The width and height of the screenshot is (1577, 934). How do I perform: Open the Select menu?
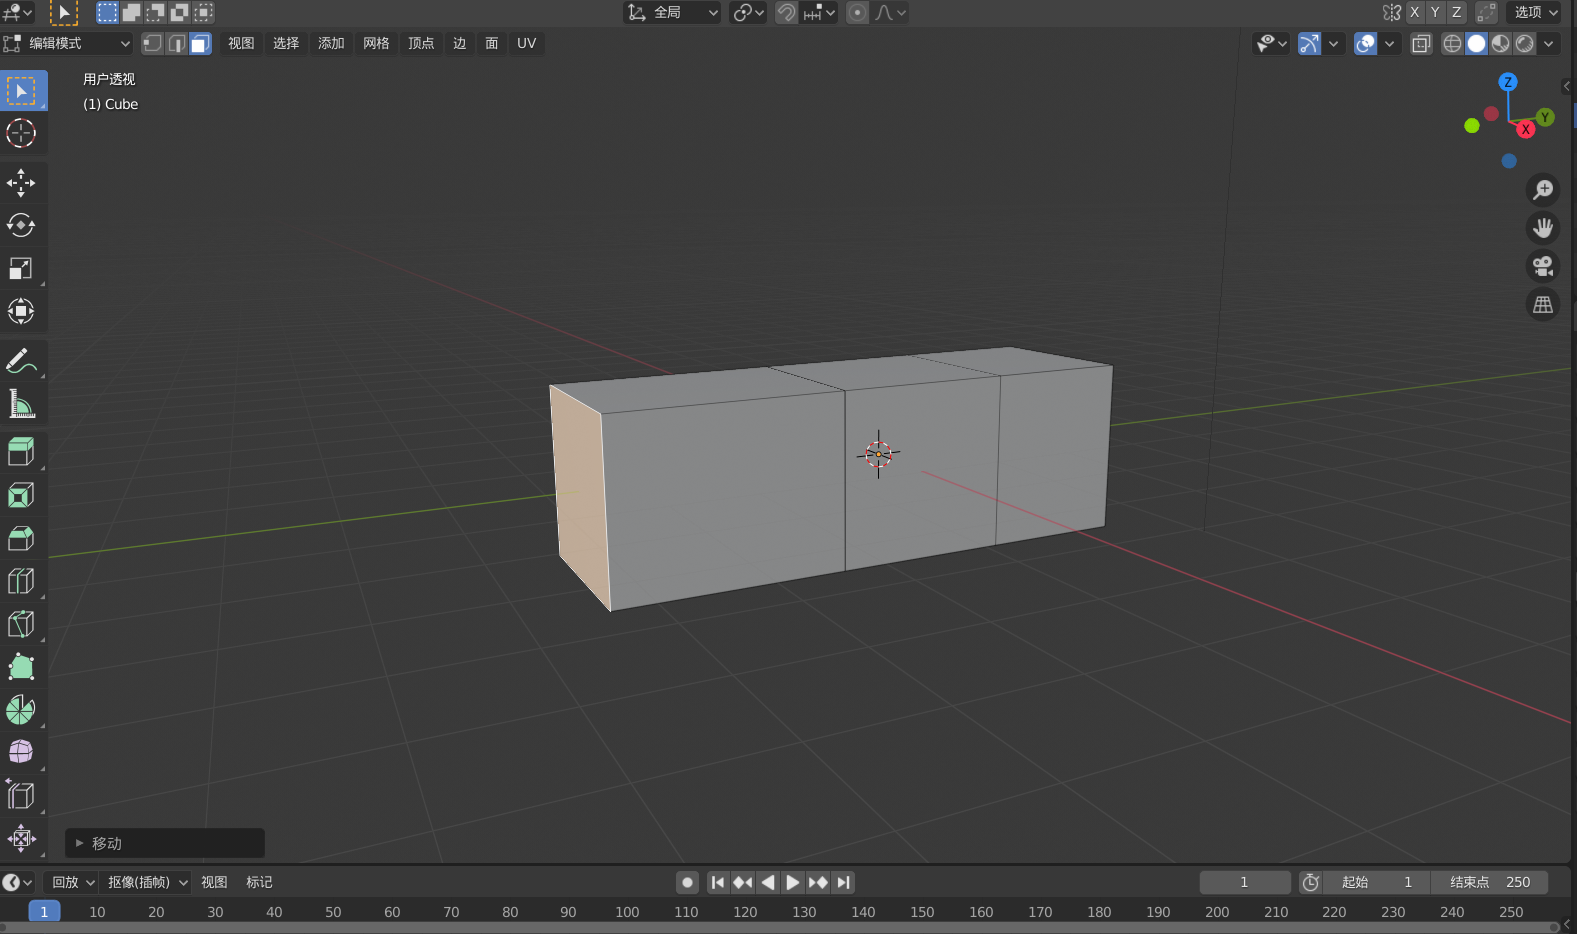tap(286, 43)
